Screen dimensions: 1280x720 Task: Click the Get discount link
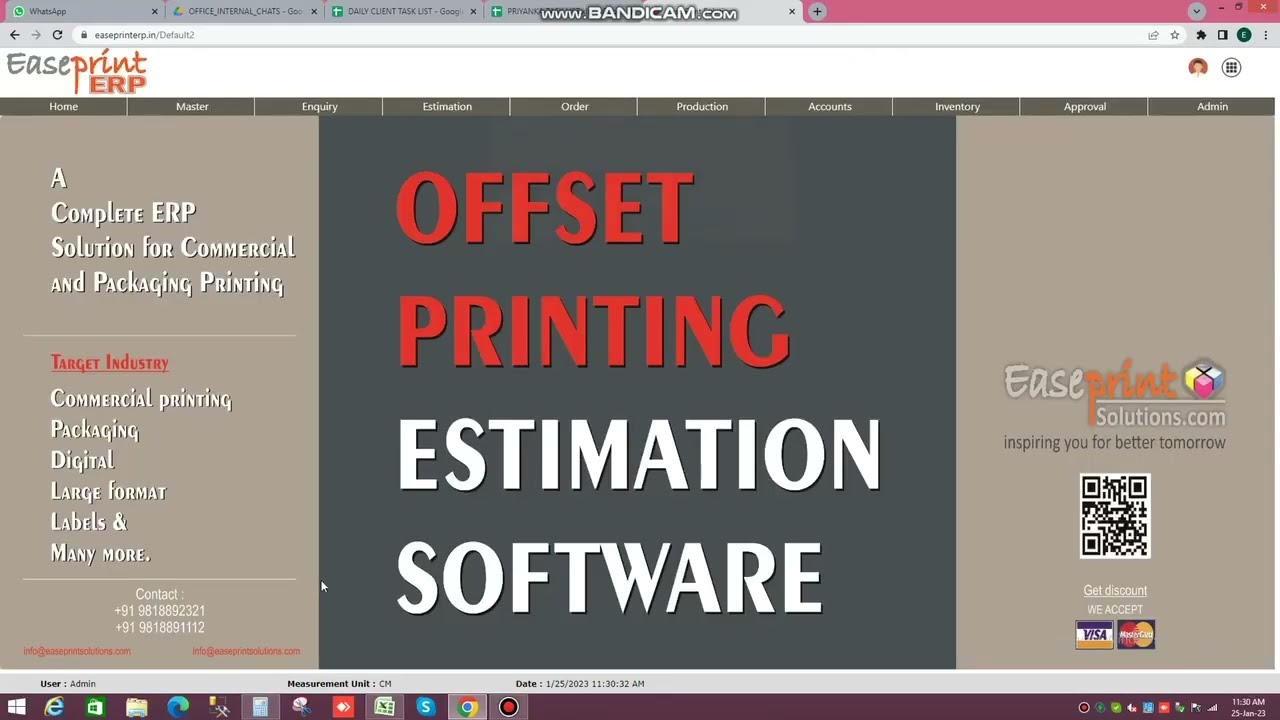click(x=1115, y=590)
